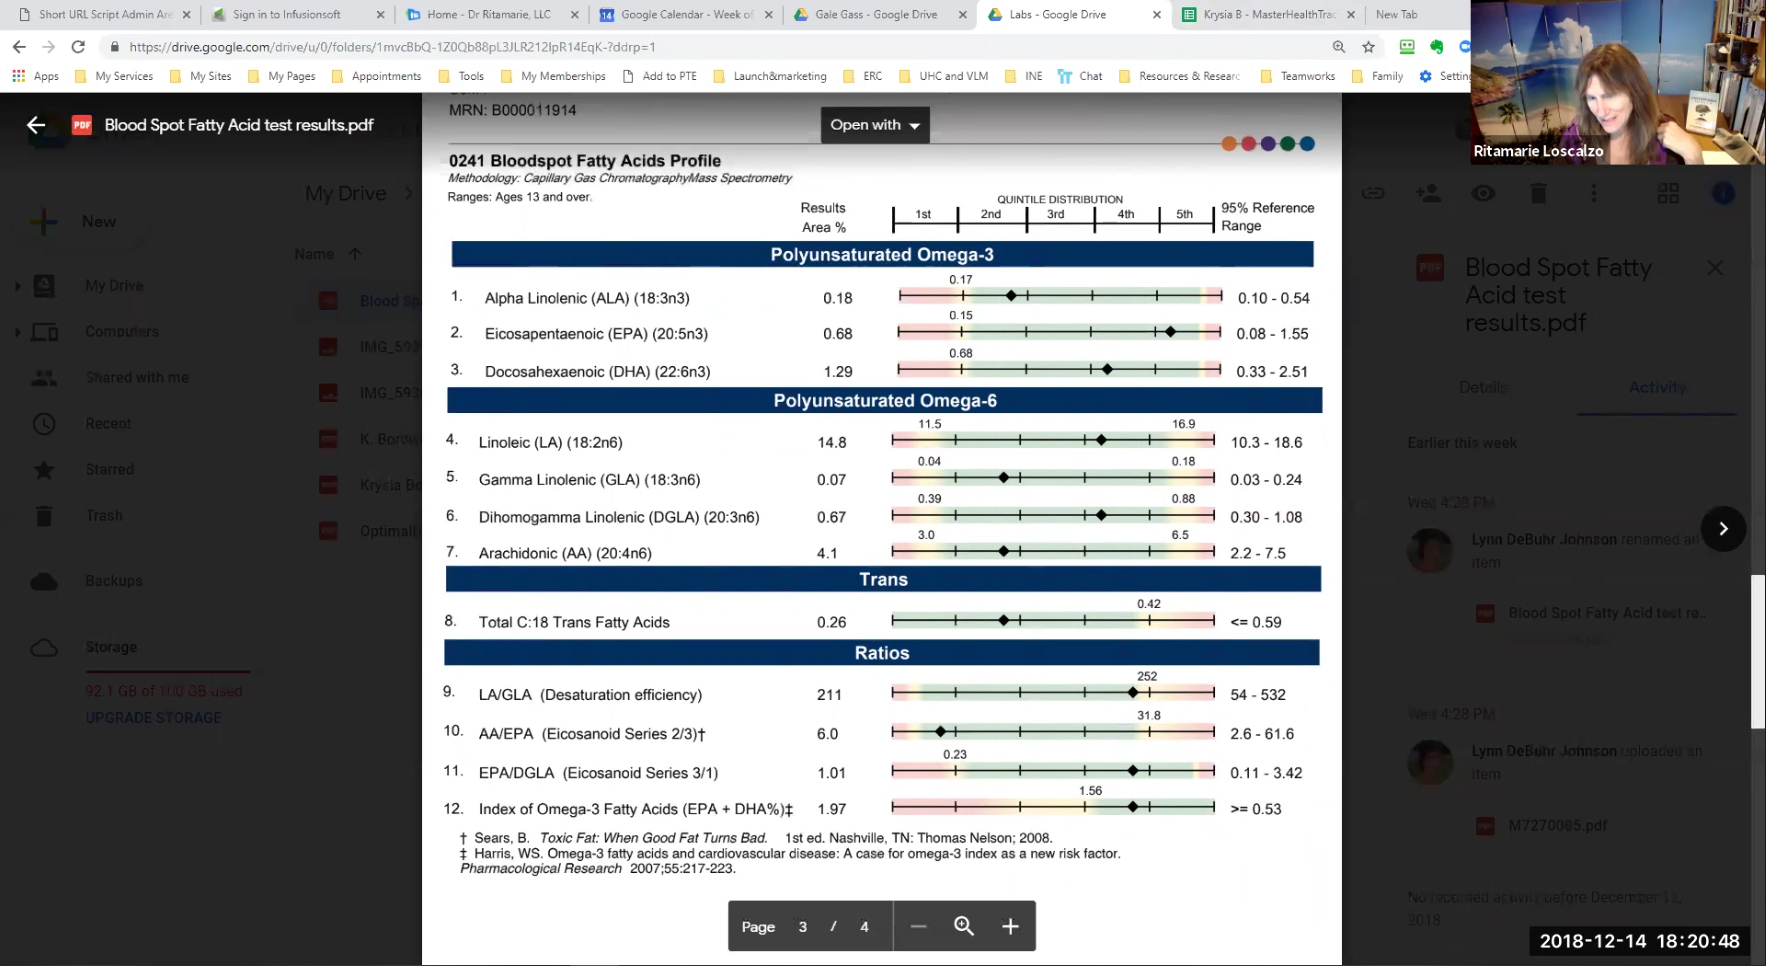
Task: Open the Family bookmark folder
Action: point(1377,76)
